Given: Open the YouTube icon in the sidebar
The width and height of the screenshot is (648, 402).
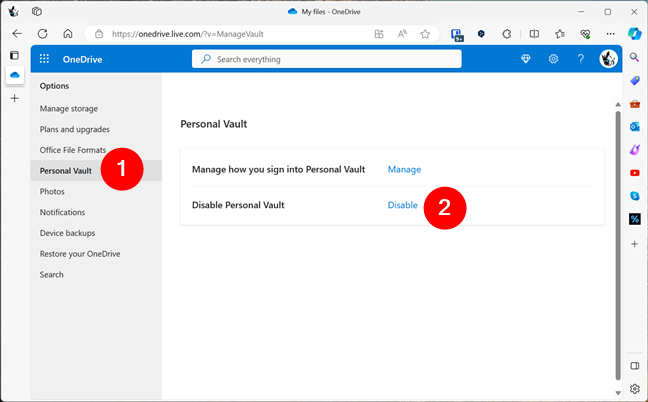Looking at the screenshot, I should 635,173.
